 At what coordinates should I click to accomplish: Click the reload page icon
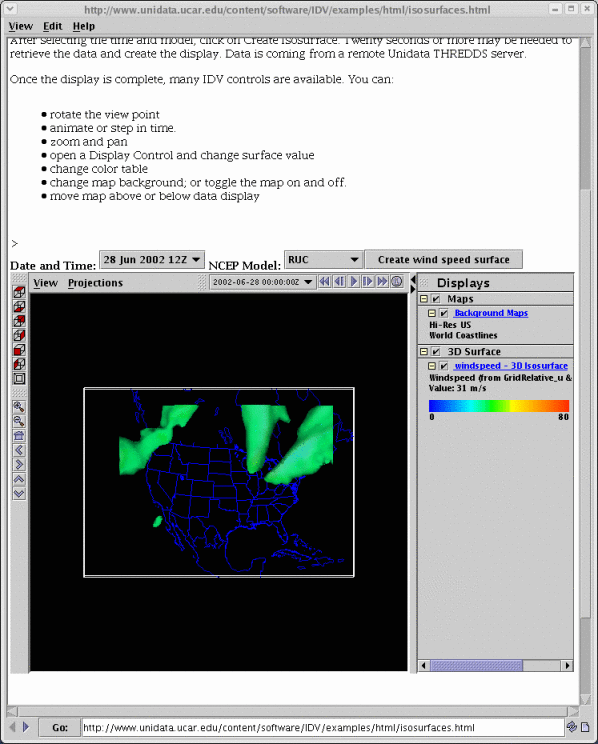coord(572,727)
